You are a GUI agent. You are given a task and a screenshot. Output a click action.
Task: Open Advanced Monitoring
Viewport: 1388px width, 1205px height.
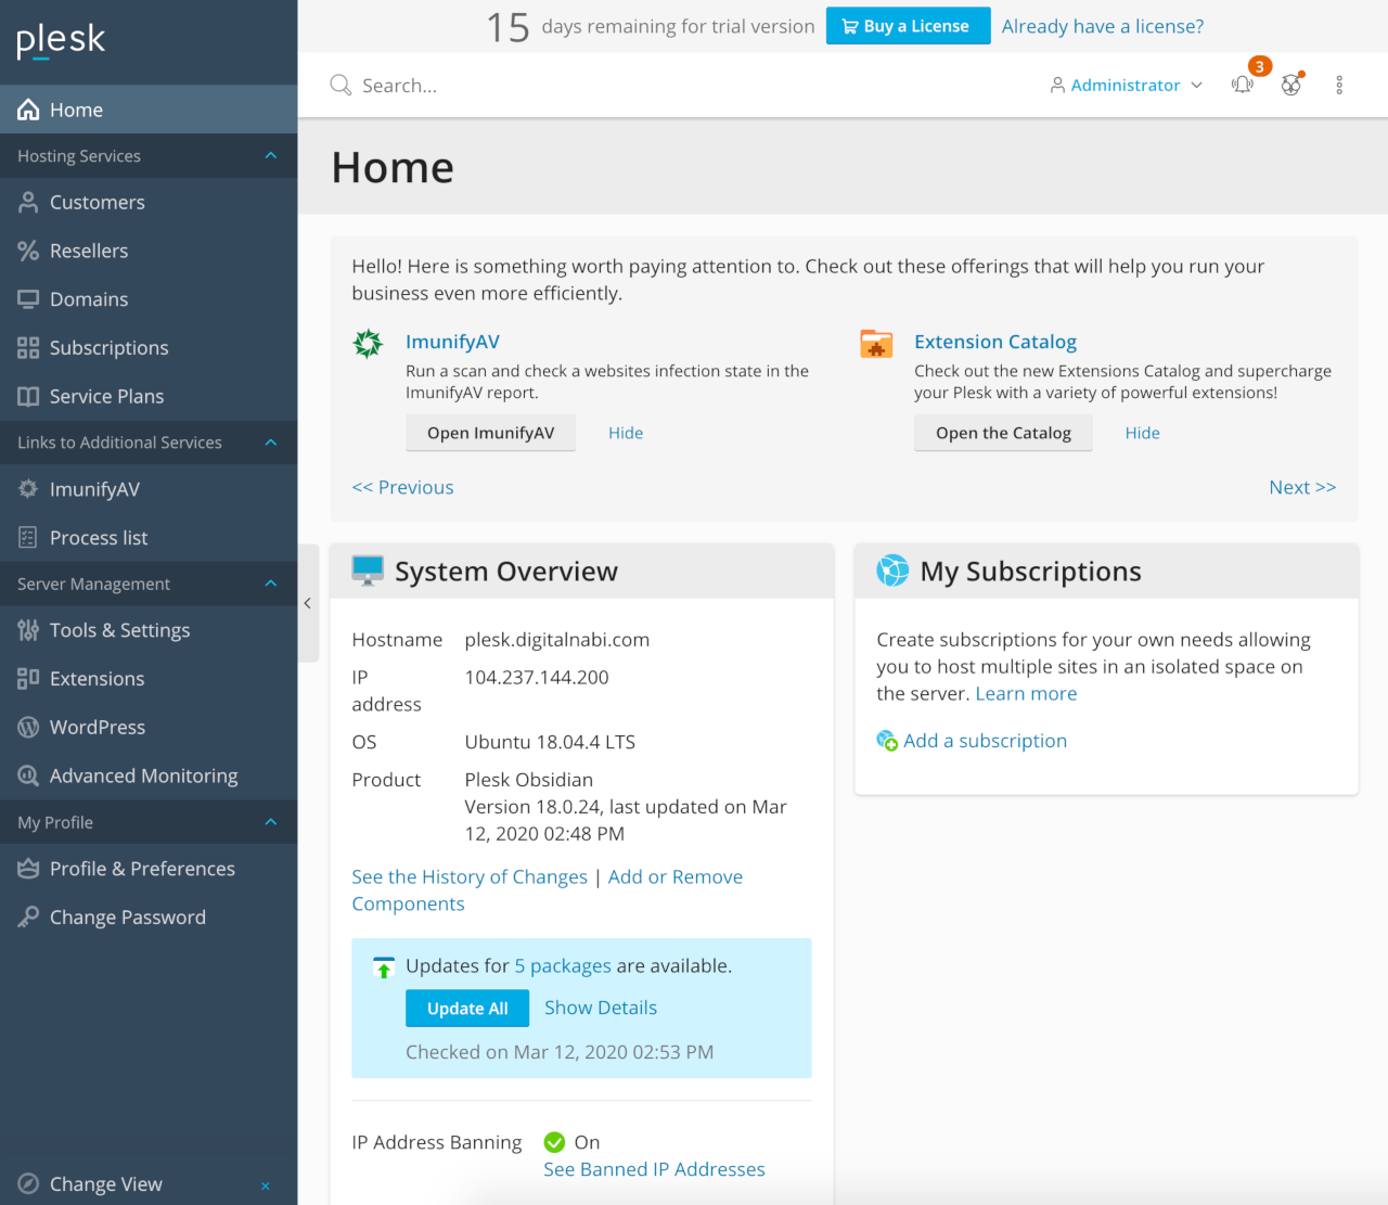click(x=143, y=775)
